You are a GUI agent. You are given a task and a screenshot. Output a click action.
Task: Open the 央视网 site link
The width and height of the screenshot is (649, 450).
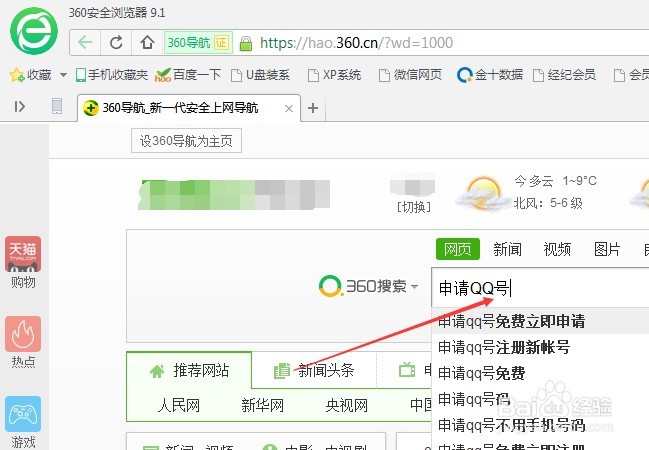[x=346, y=405]
